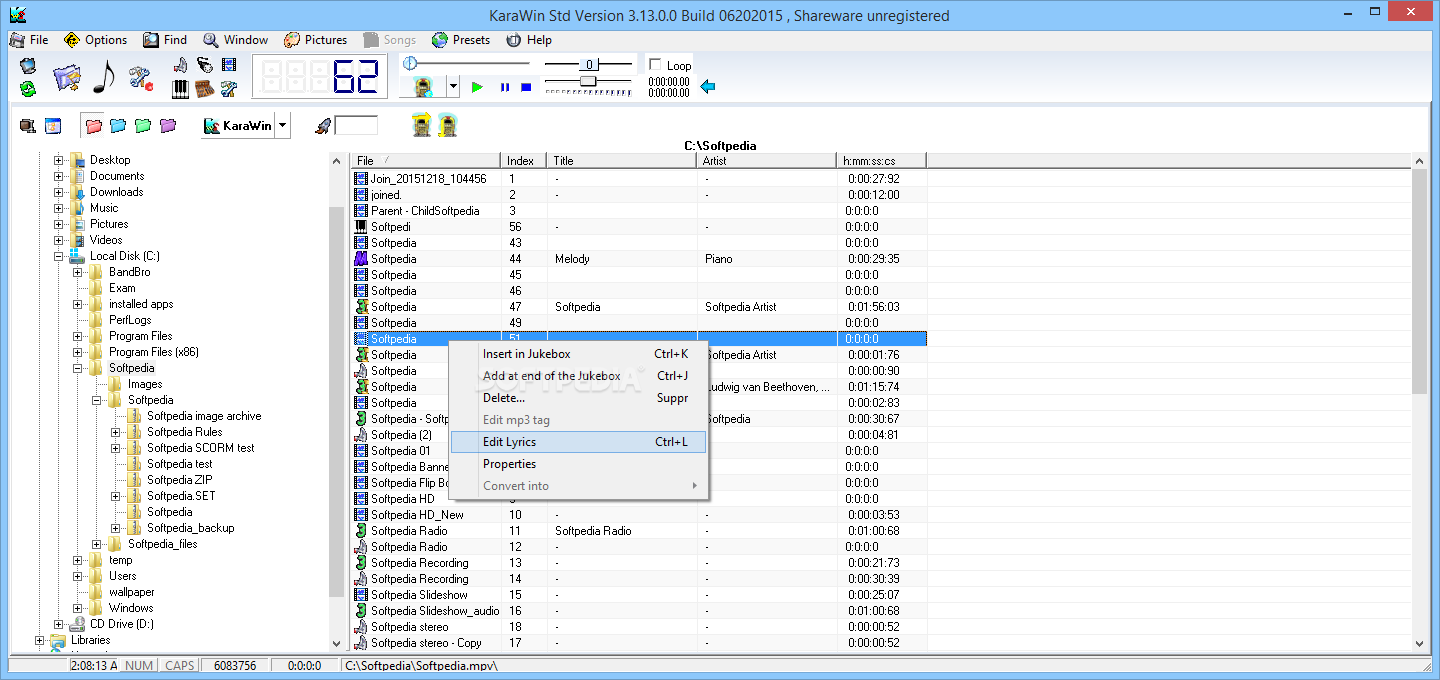Select Softpedia image archive folder
The height and width of the screenshot is (680, 1440).
(x=204, y=416)
